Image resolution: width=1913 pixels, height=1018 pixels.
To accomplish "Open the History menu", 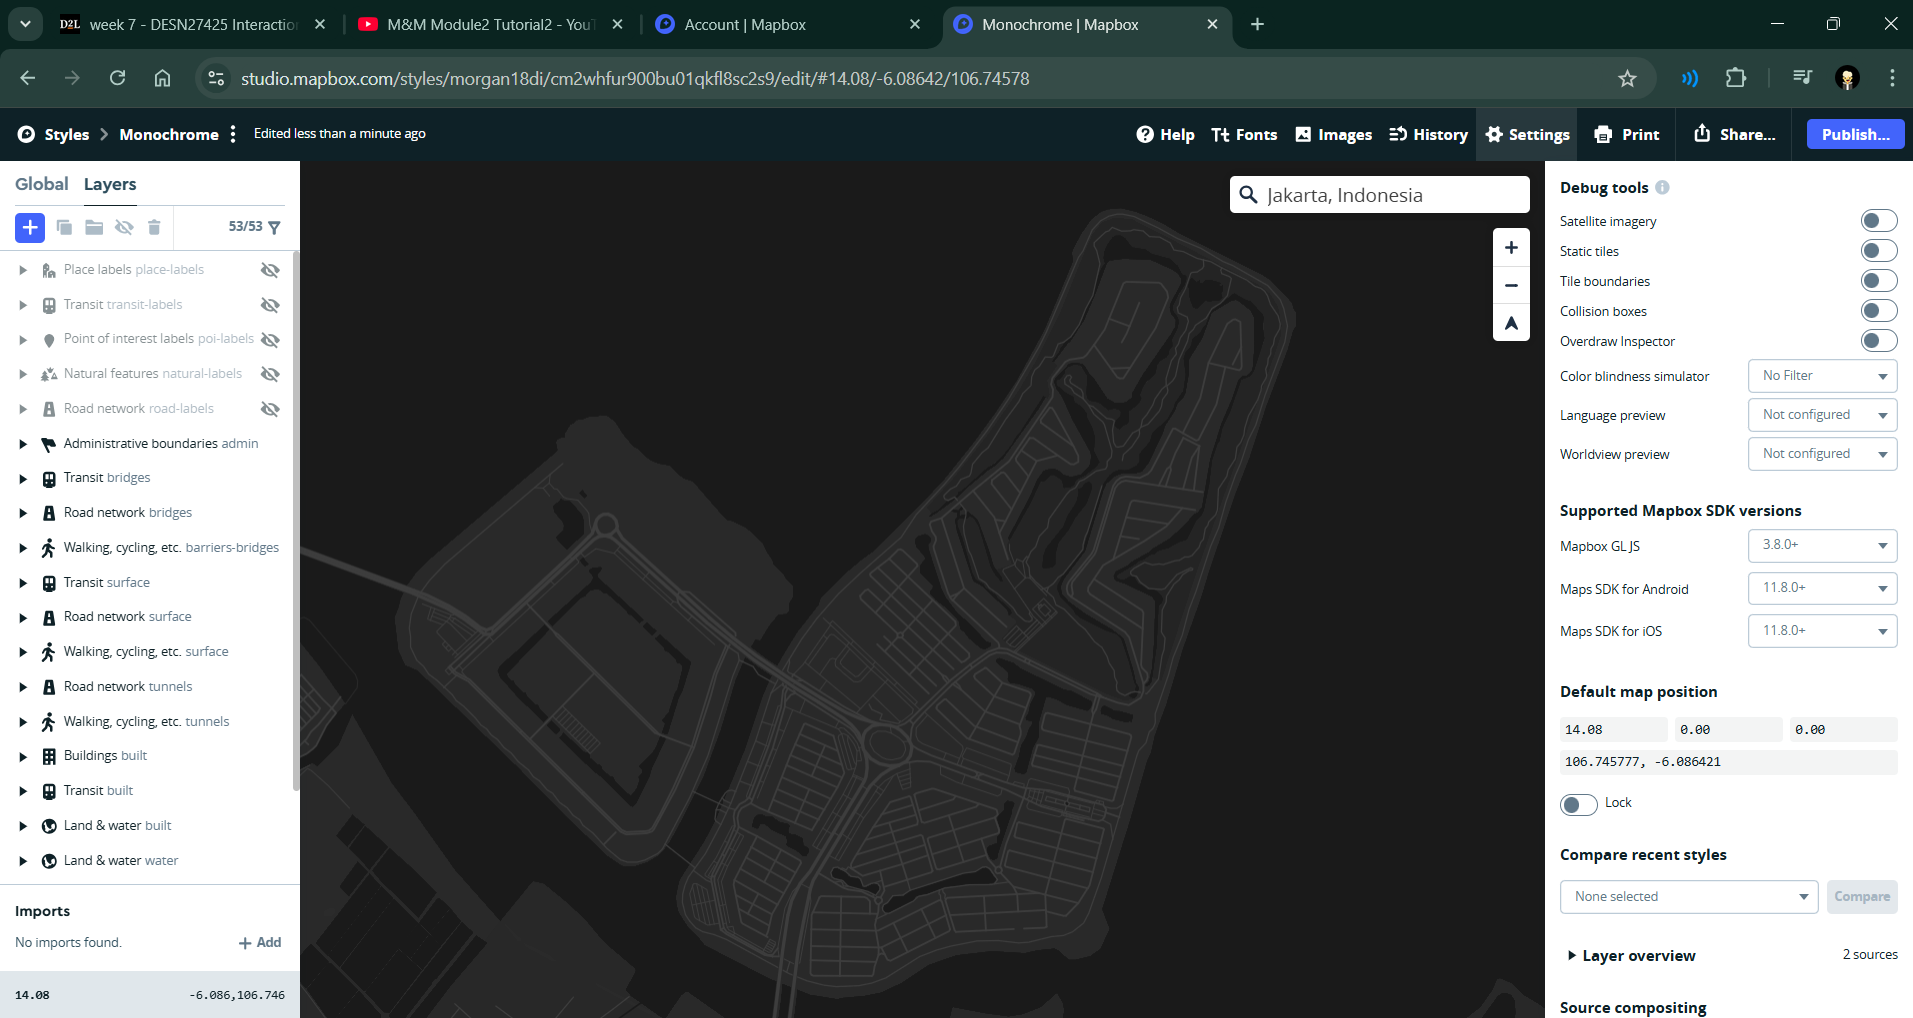I will click(1428, 135).
